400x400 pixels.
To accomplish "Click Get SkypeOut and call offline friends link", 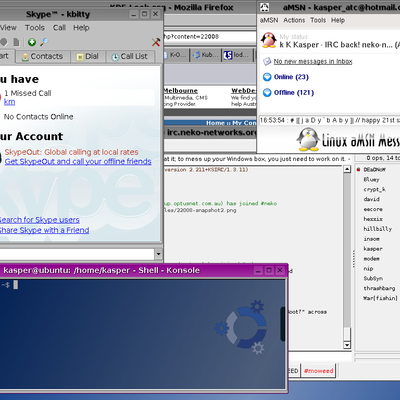I will pyautogui.click(x=78, y=161).
